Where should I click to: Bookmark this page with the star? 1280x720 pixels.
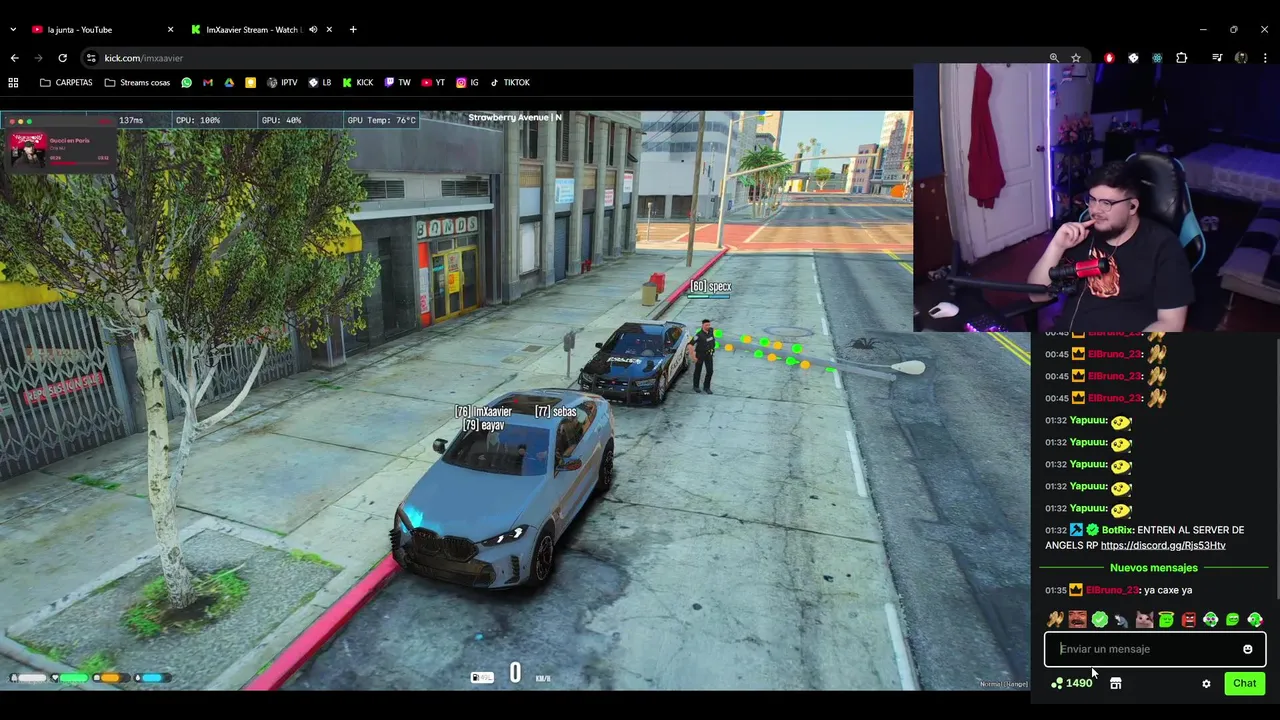point(1076,58)
